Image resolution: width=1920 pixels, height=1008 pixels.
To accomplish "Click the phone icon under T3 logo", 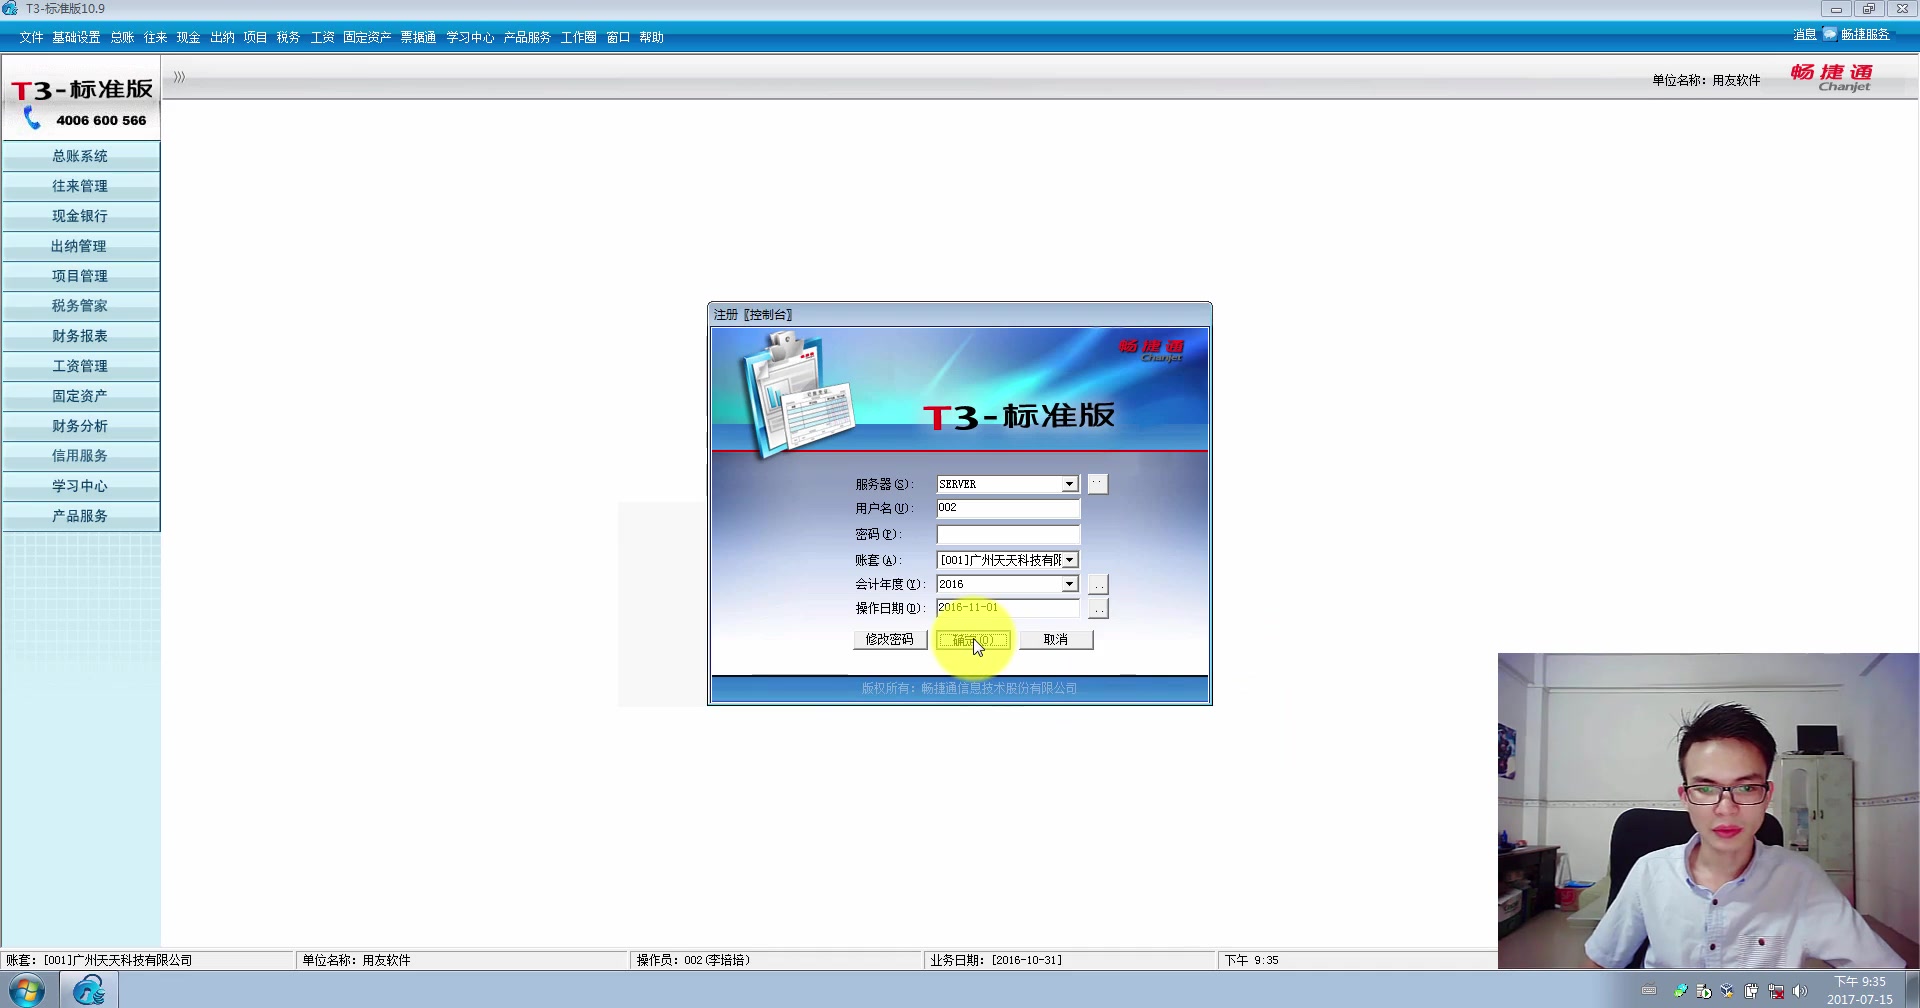I will (32, 119).
